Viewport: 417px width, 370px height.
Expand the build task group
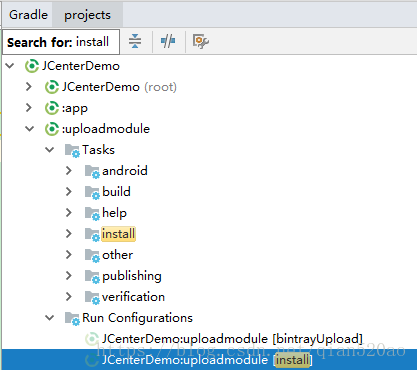pos(69,192)
